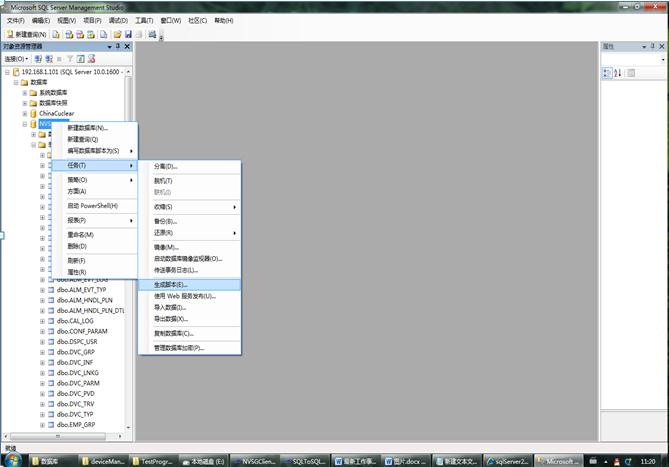Choose 备份(B)... in tasks submenu

click(189, 221)
